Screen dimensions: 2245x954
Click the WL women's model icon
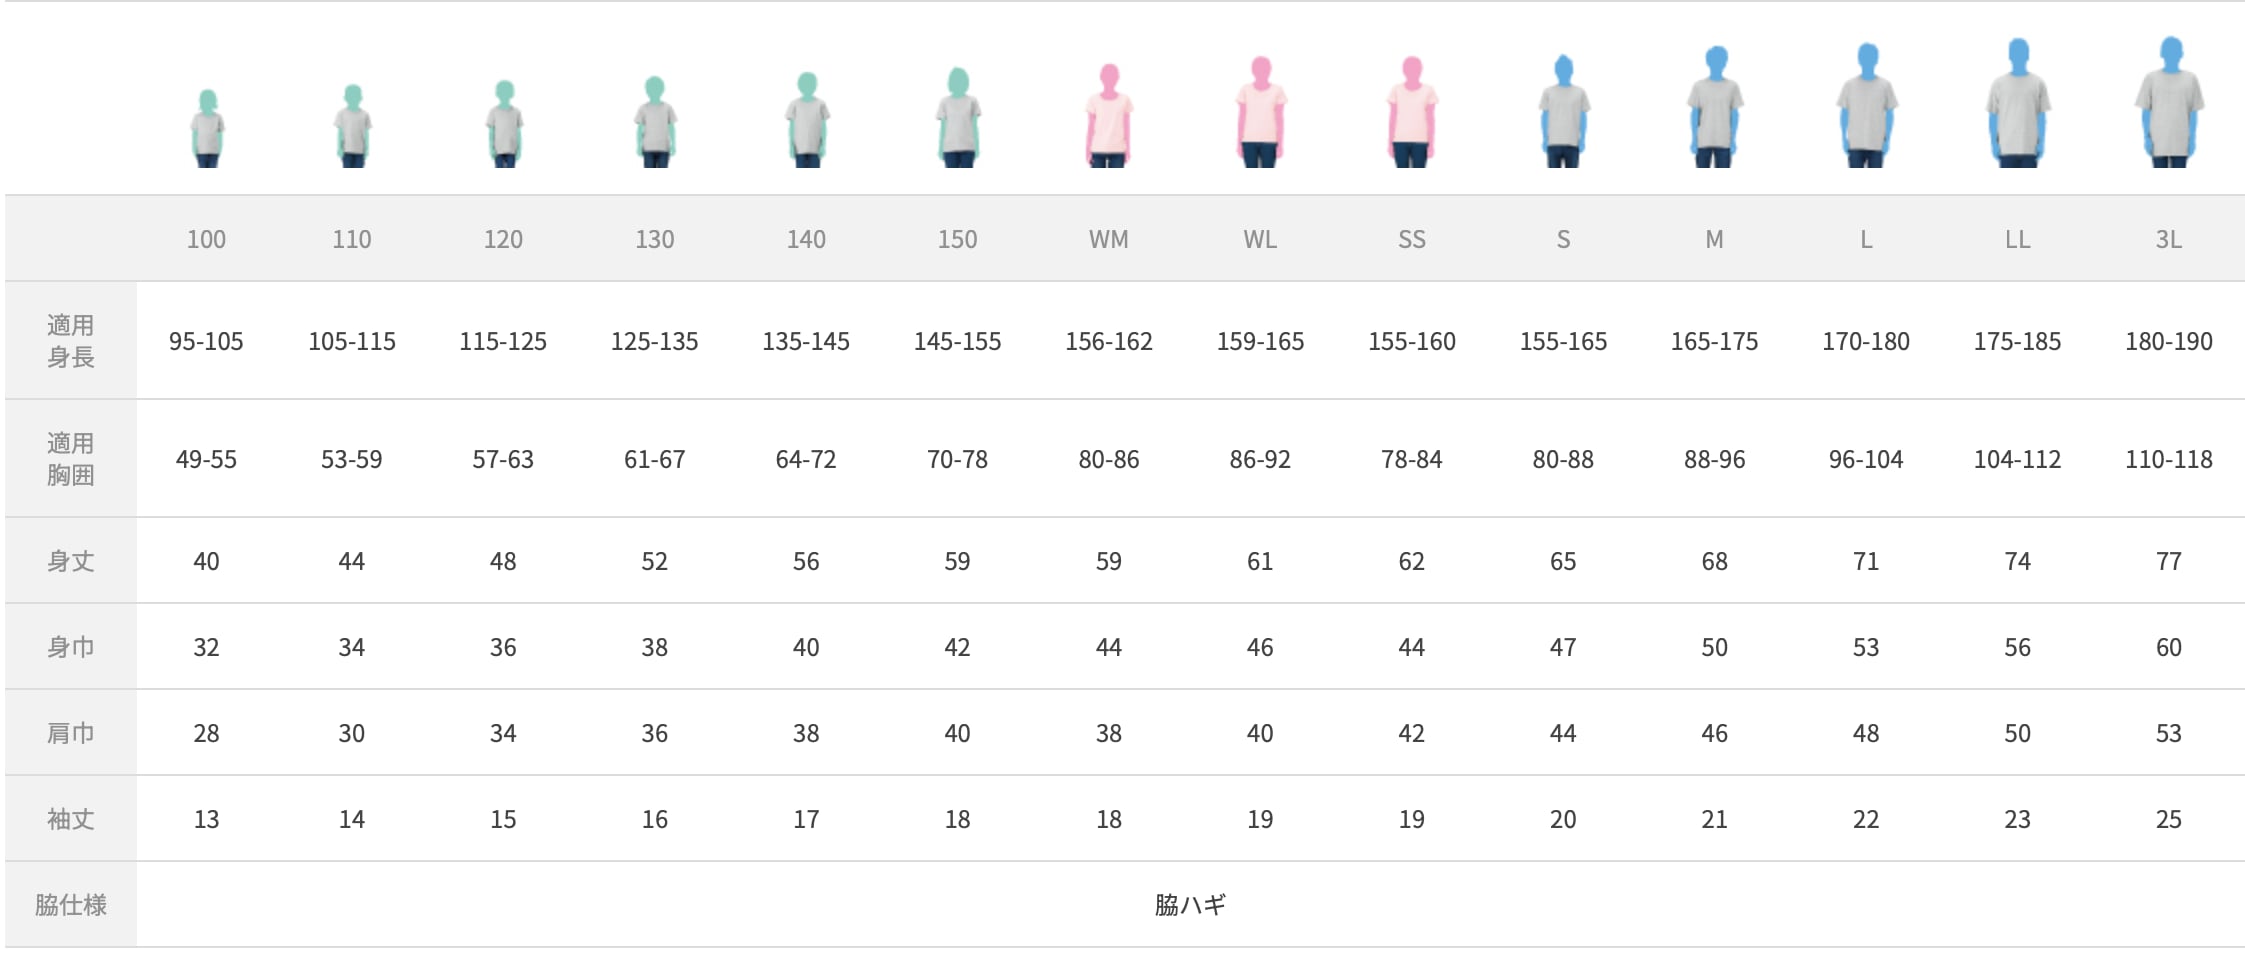pyautogui.click(x=1260, y=112)
